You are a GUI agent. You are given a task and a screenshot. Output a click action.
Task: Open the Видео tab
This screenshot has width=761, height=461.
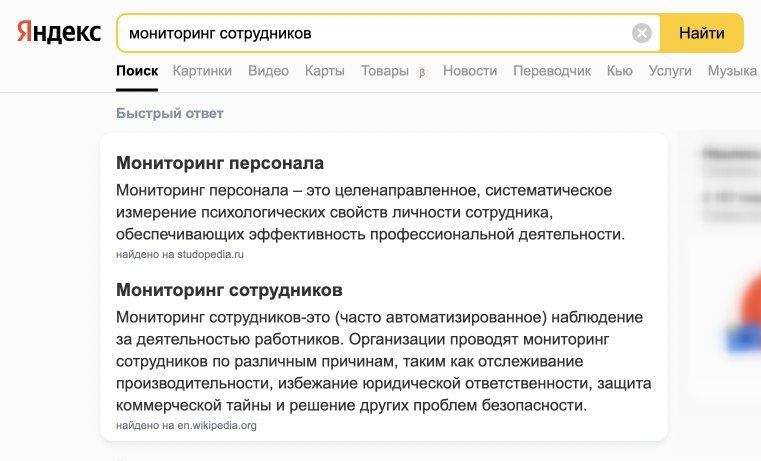(268, 71)
